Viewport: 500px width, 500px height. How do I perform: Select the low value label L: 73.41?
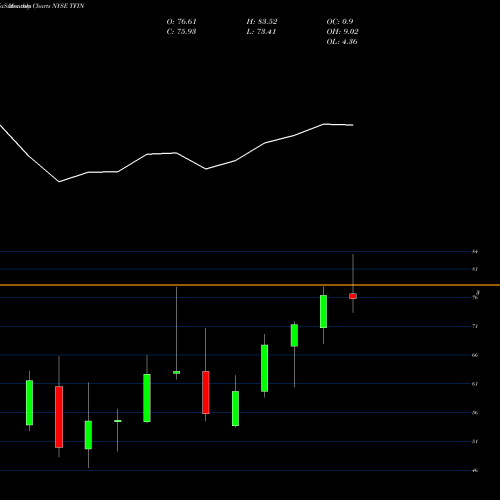[x=261, y=32]
